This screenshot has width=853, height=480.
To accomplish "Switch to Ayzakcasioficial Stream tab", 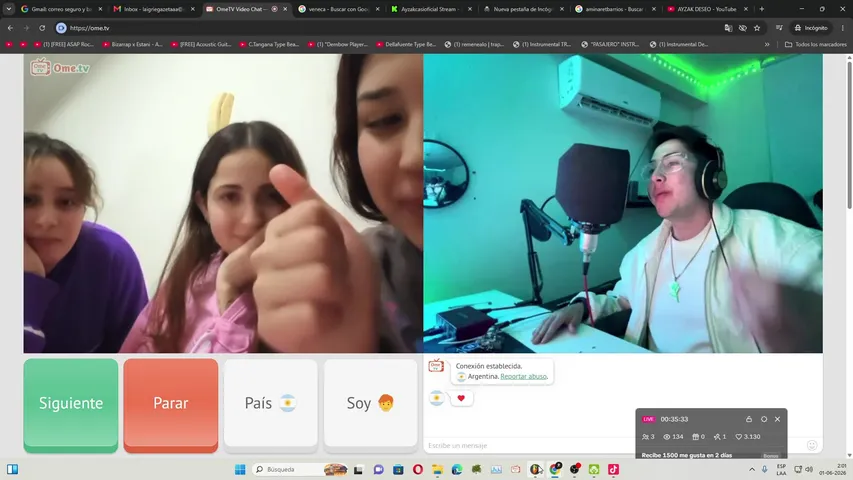I will [x=431, y=9].
